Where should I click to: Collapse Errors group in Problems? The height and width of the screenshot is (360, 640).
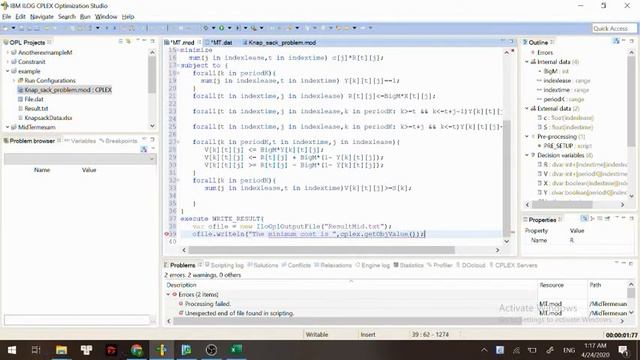tap(168, 294)
